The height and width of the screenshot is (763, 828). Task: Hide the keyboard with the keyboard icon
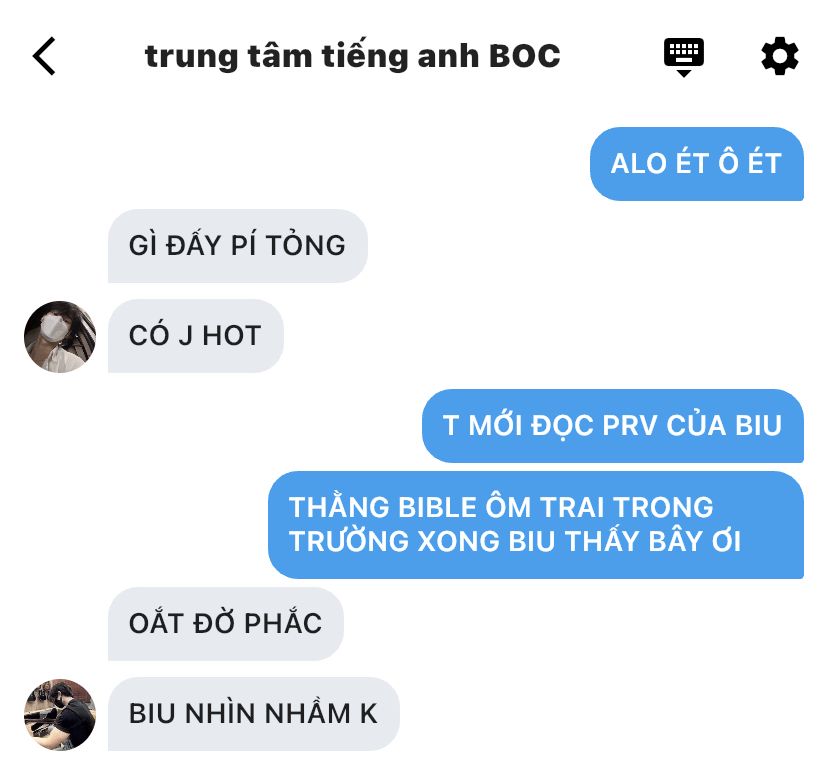click(683, 57)
